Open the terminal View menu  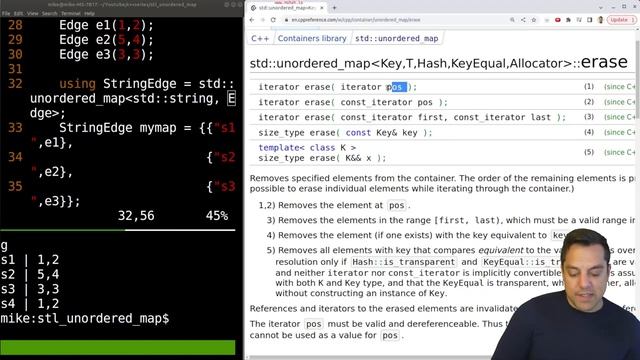click(33, 13)
